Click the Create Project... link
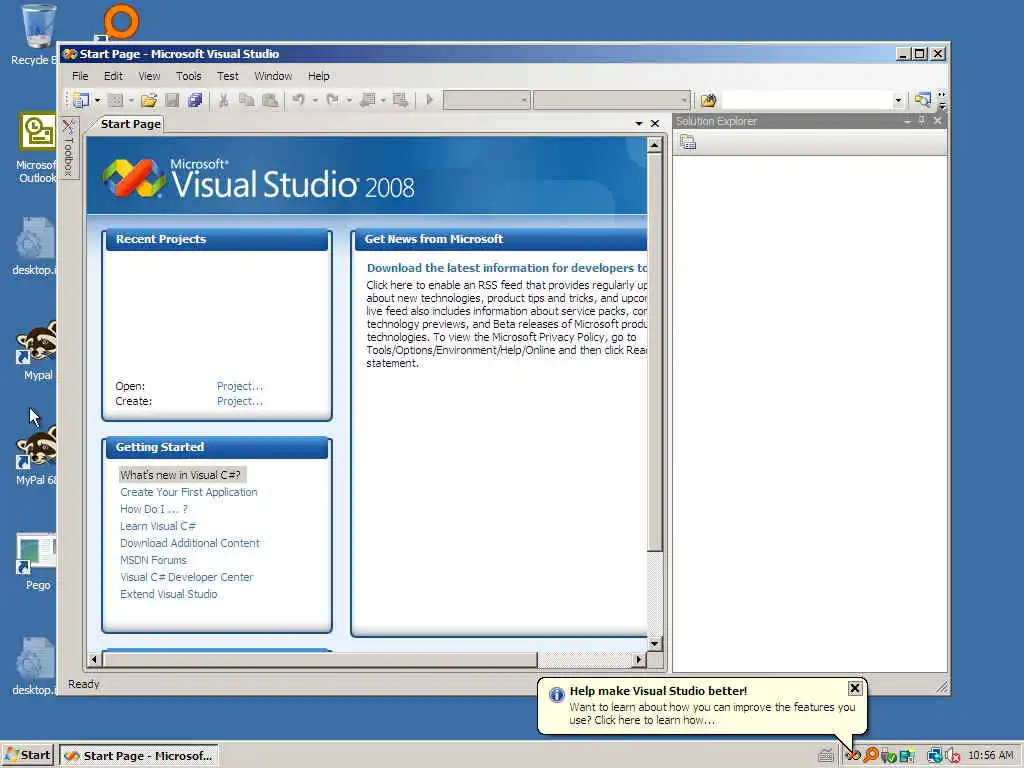Viewport: 1024px width, 768px height. (x=240, y=401)
